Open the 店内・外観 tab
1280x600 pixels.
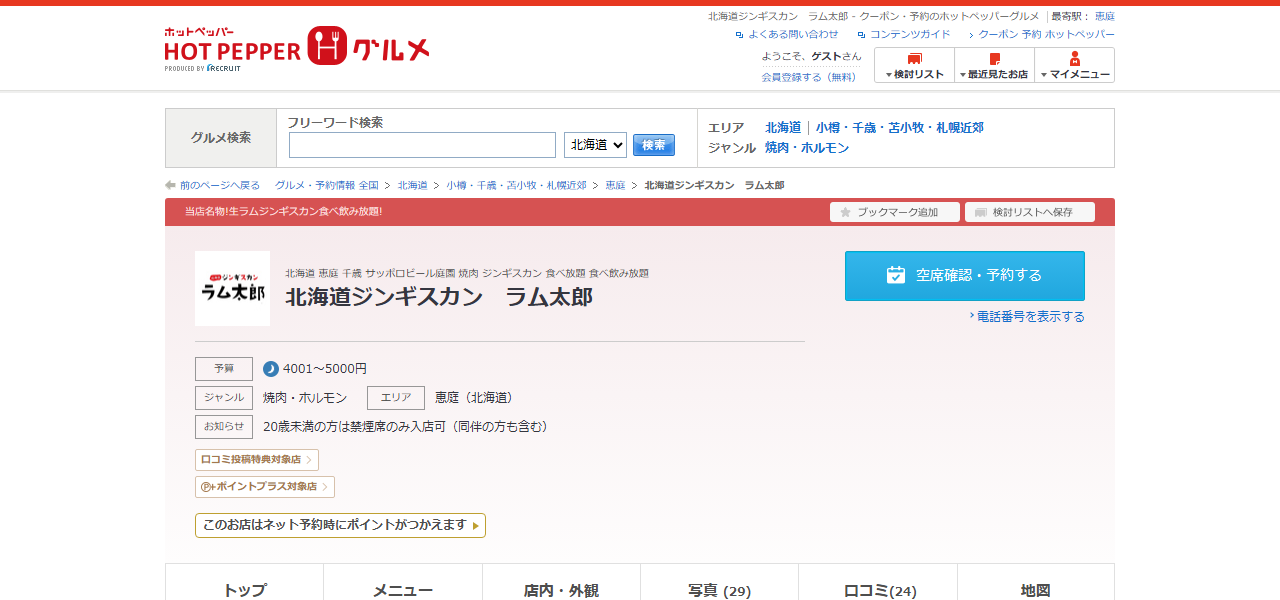[561, 582]
